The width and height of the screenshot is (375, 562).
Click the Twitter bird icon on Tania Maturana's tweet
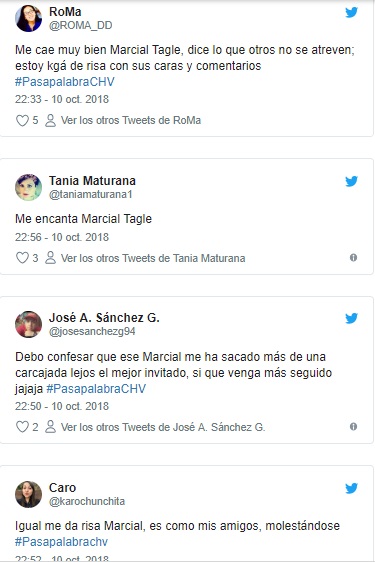(351, 181)
